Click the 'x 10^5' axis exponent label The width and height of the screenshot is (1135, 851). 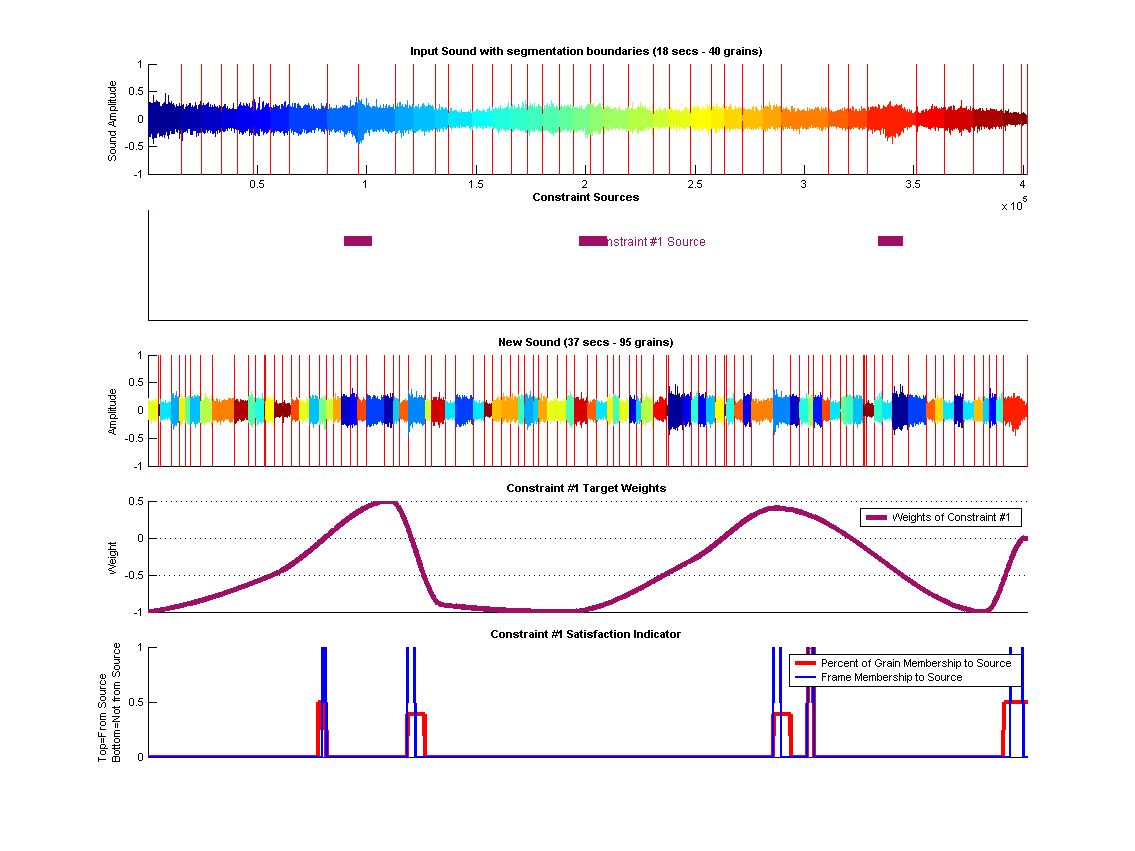(x=1014, y=205)
